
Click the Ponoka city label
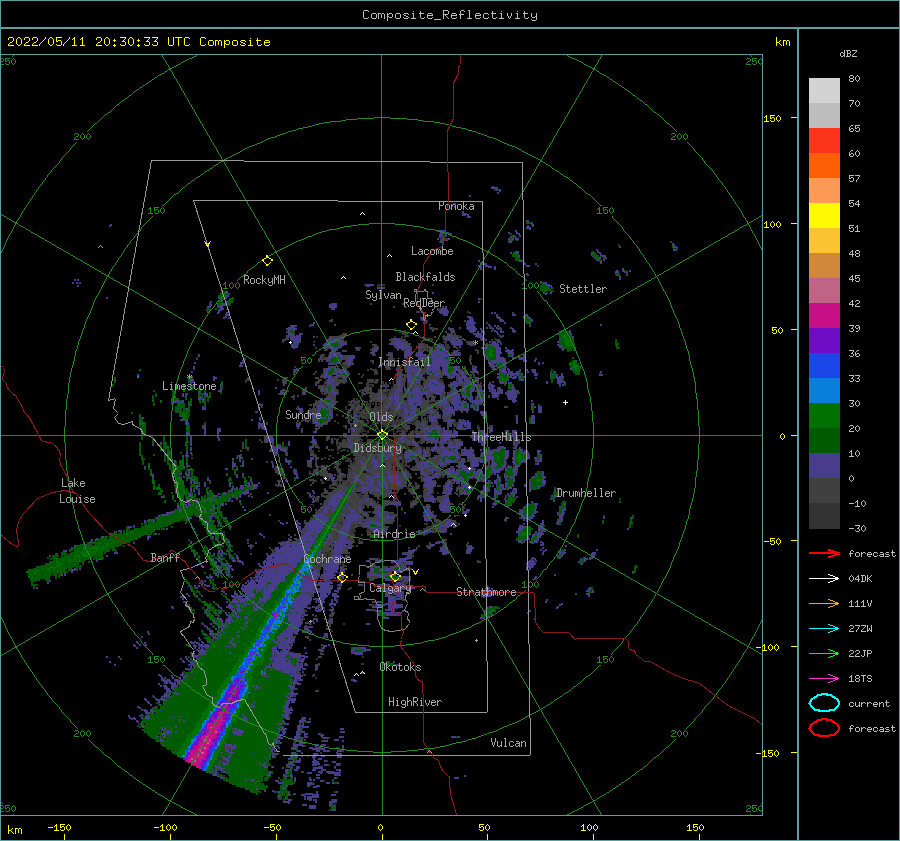456,206
